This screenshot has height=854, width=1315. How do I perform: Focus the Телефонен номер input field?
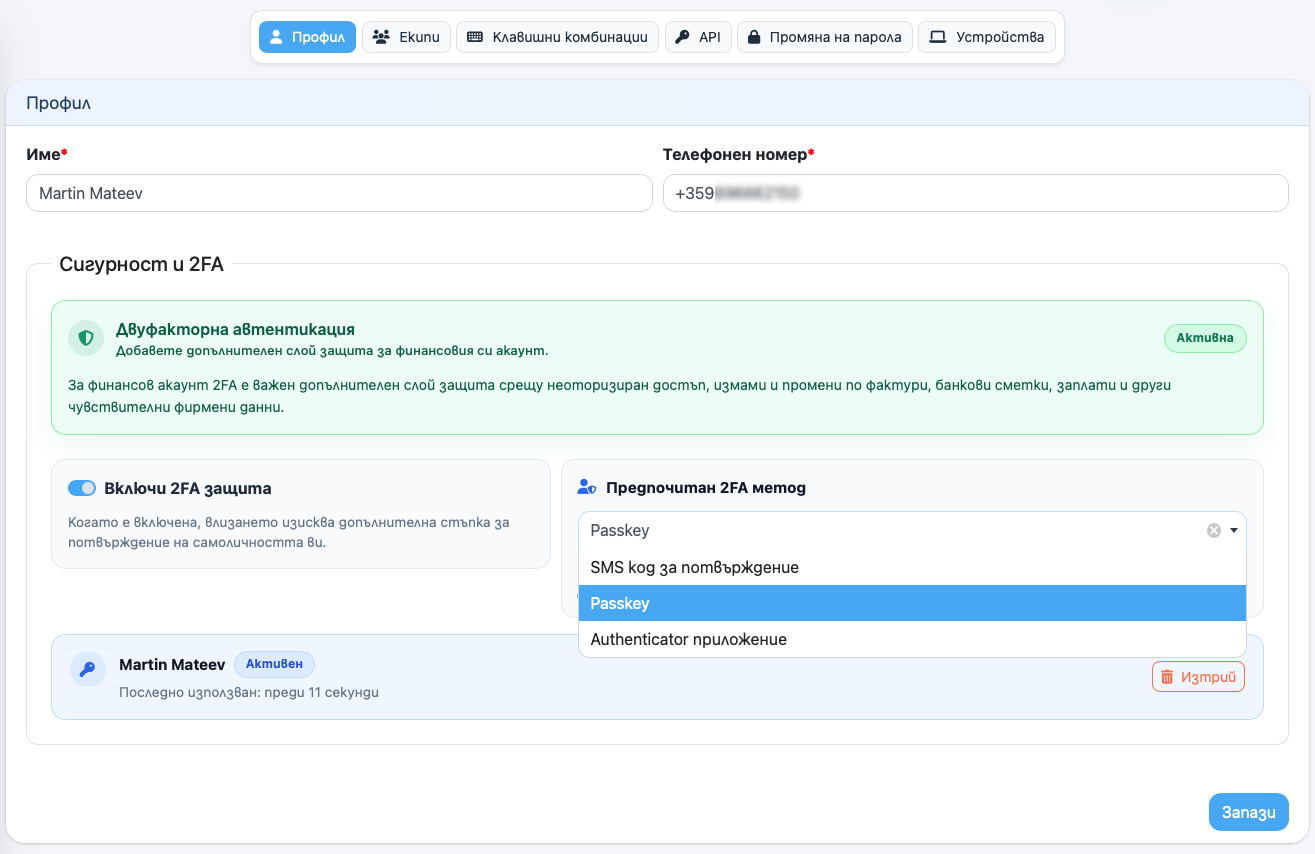975,193
